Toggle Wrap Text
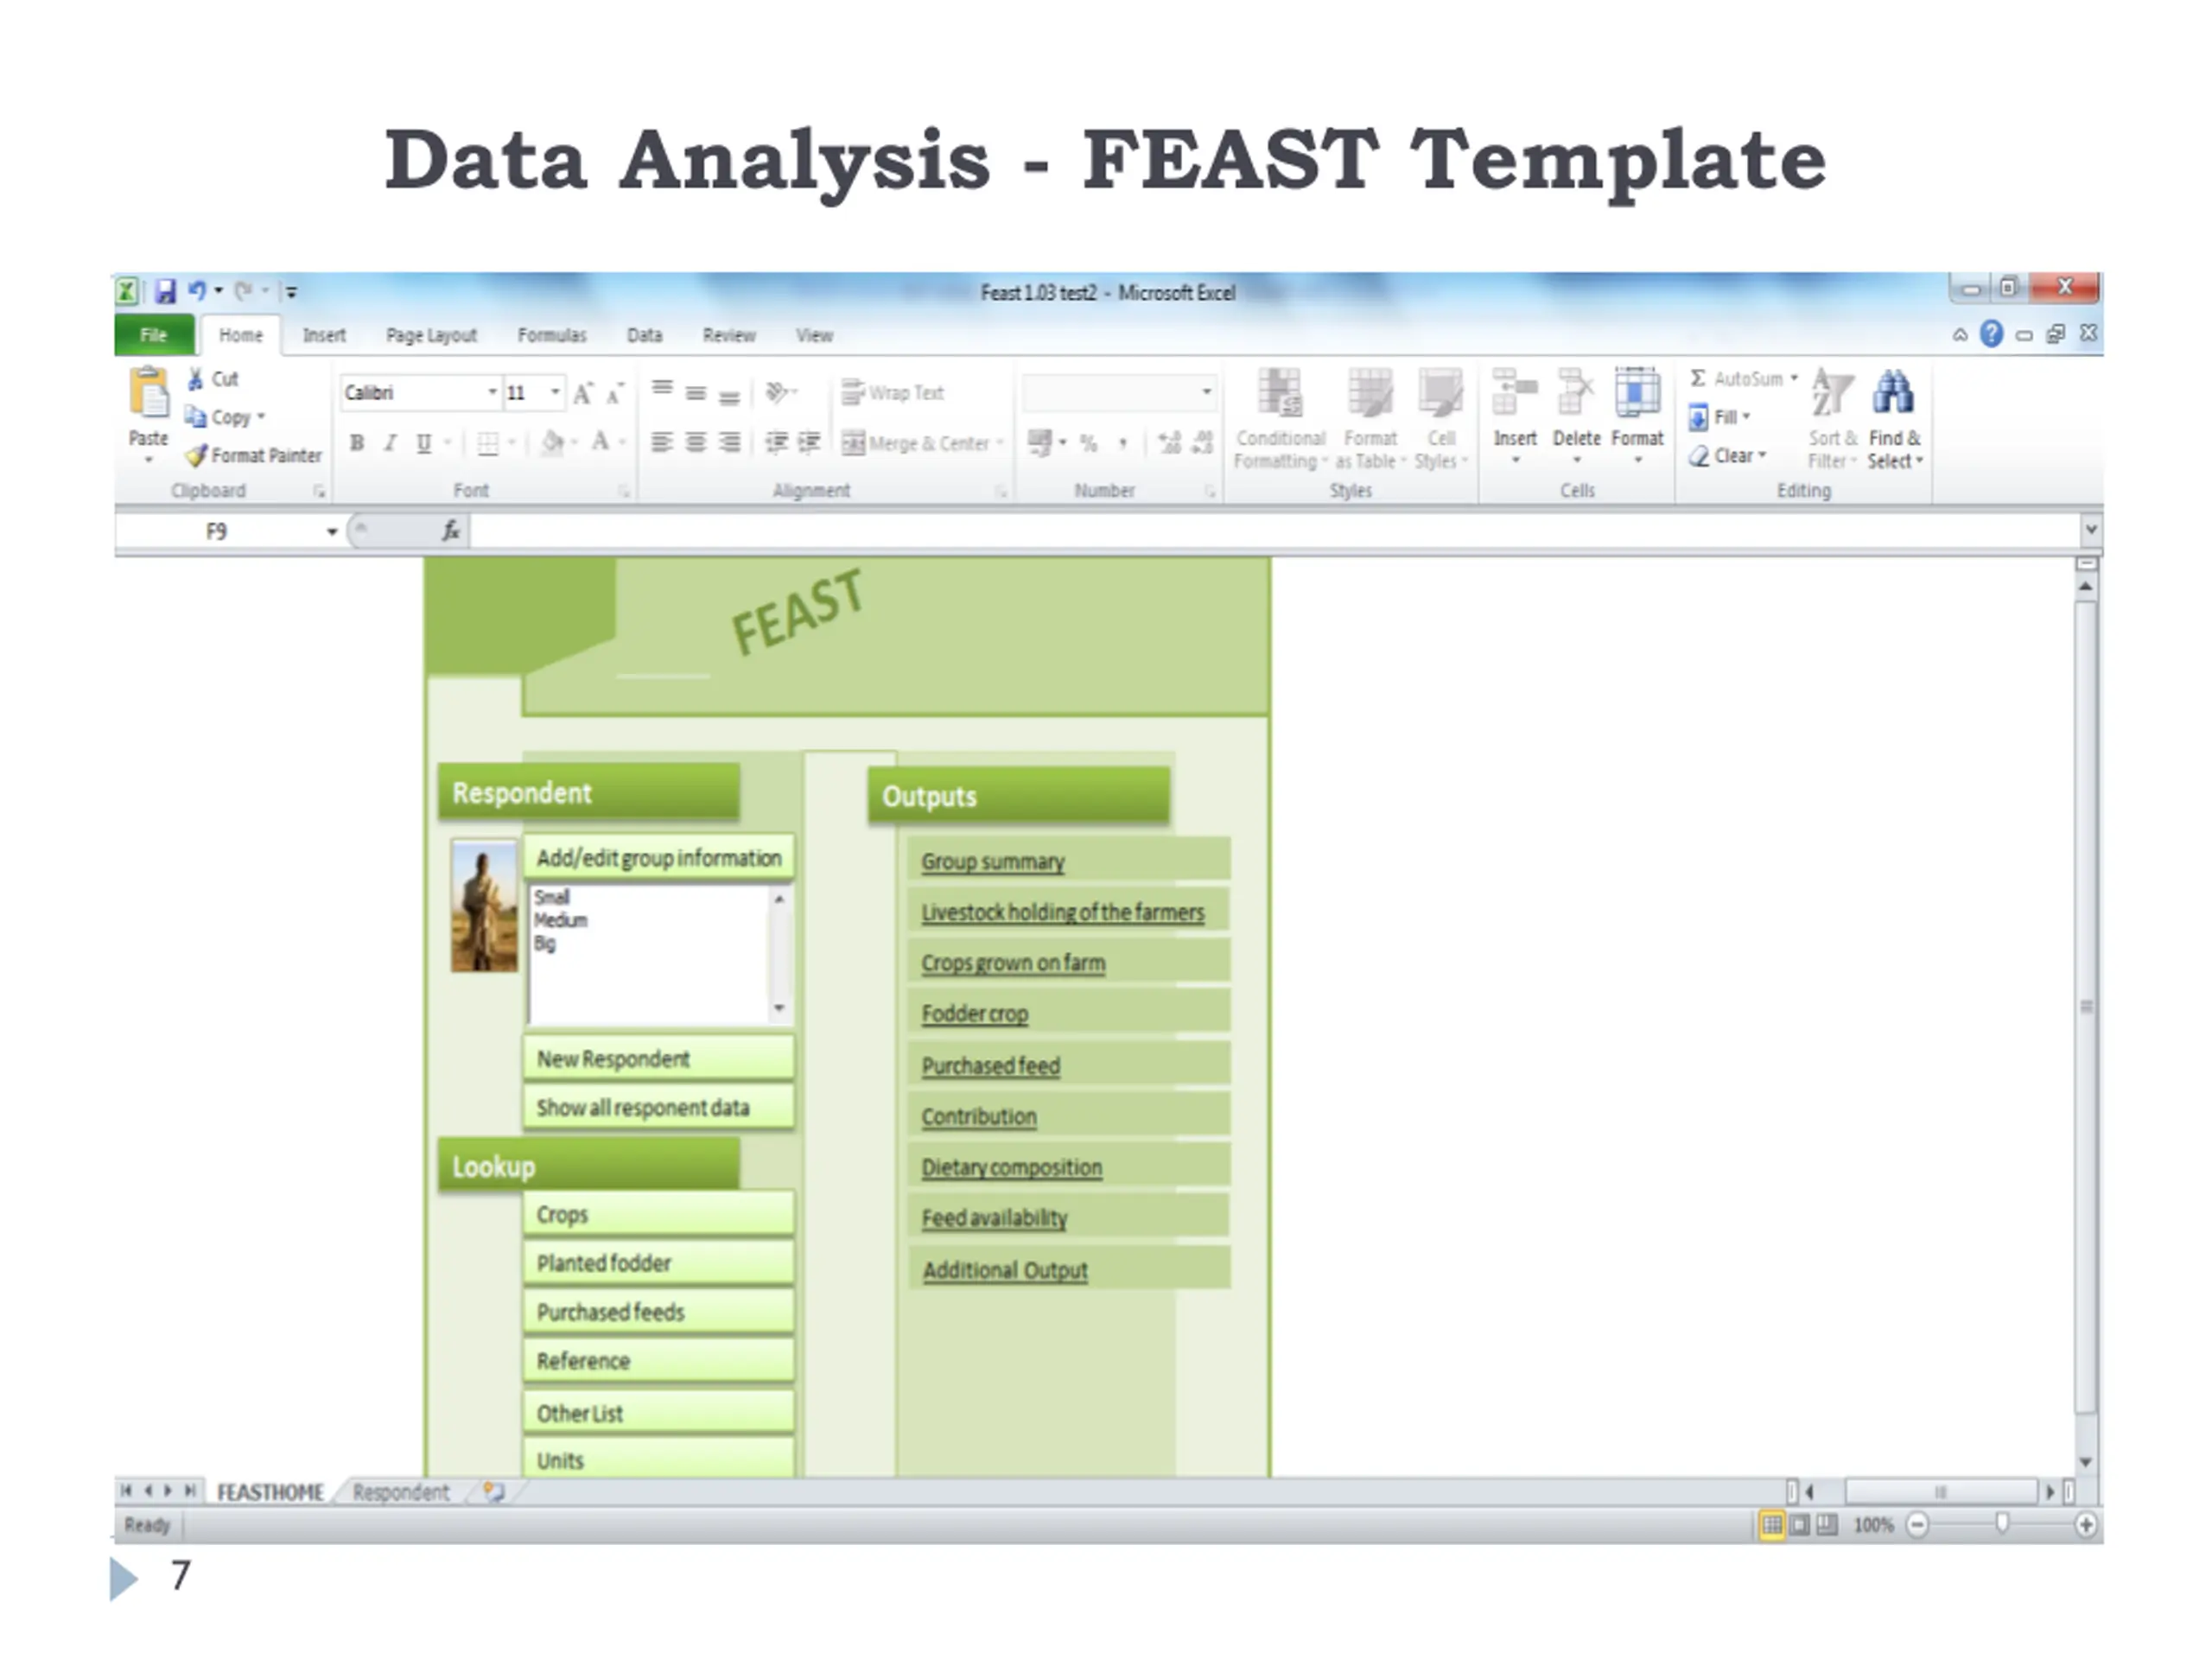This screenshot has width=2212, height=1659. click(x=892, y=392)
